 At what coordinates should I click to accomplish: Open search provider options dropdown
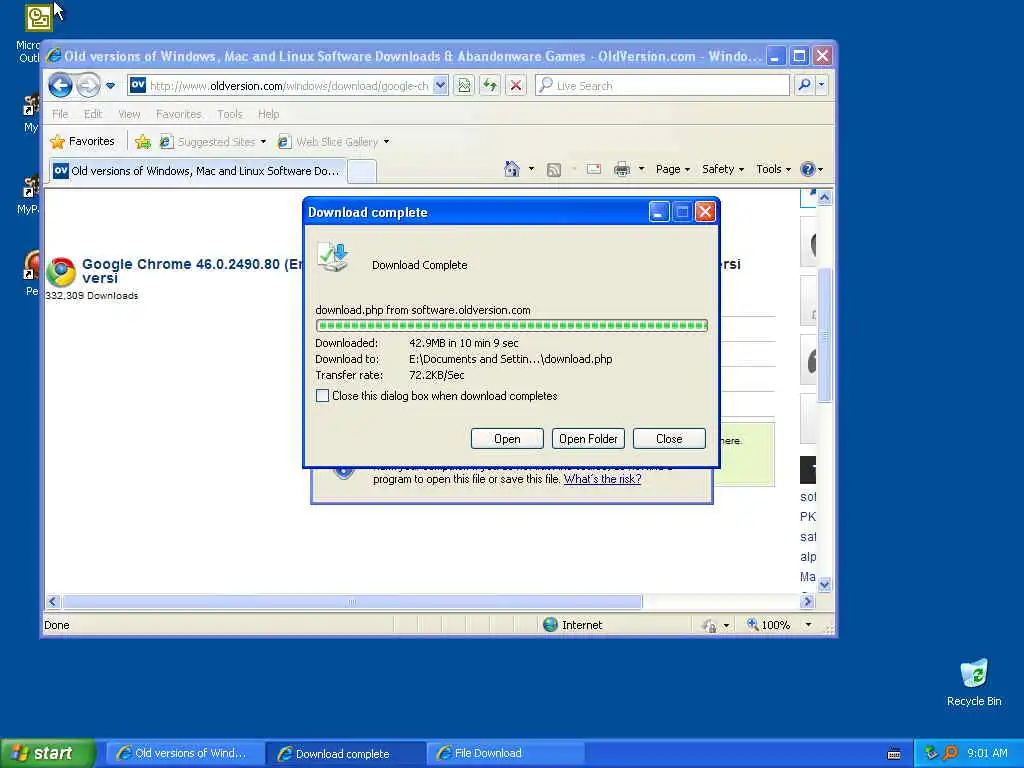(822, 86)
